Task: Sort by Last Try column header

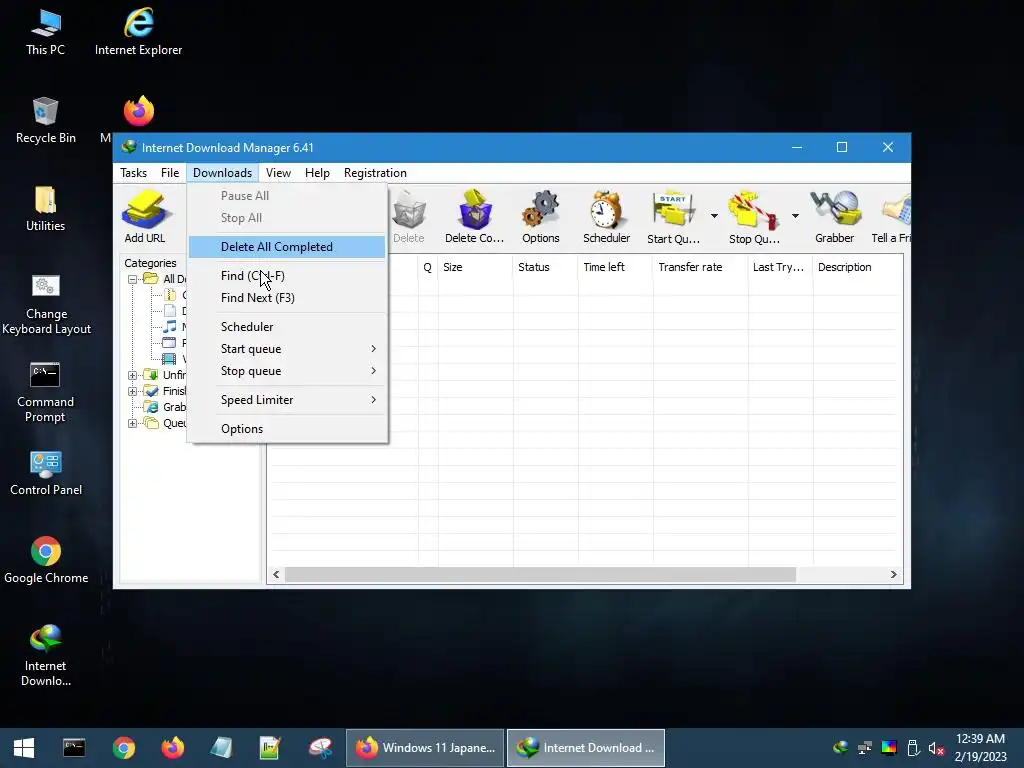Action: click(x=780, y=267)
